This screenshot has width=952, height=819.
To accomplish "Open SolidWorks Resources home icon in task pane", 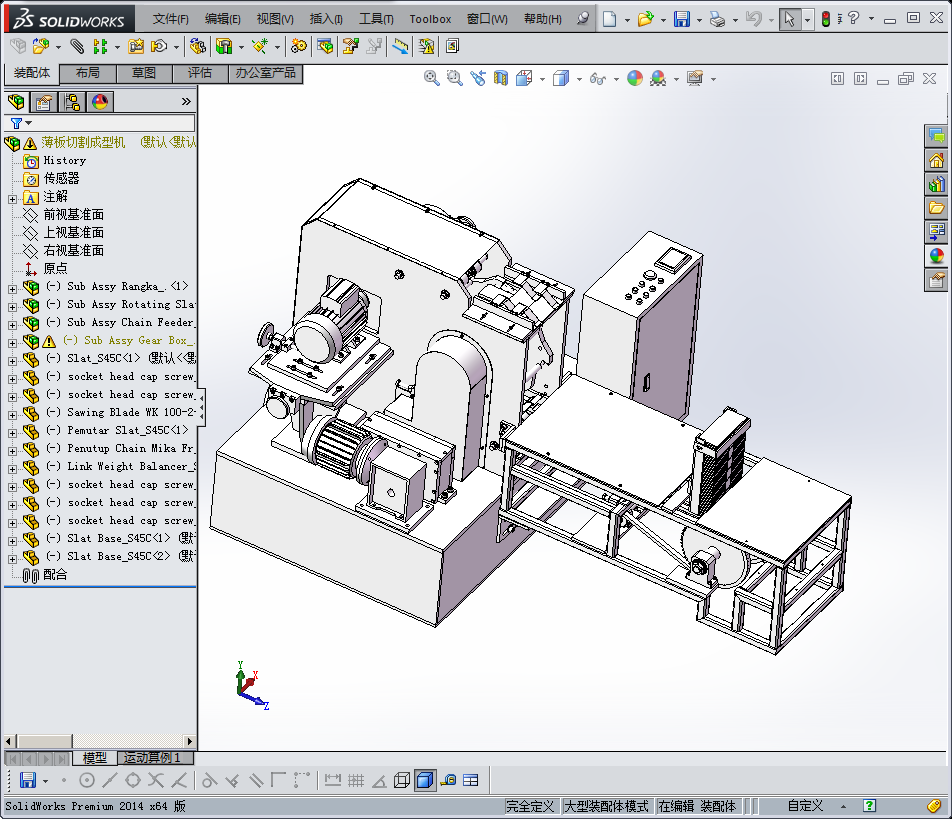I will click(936, 160).
